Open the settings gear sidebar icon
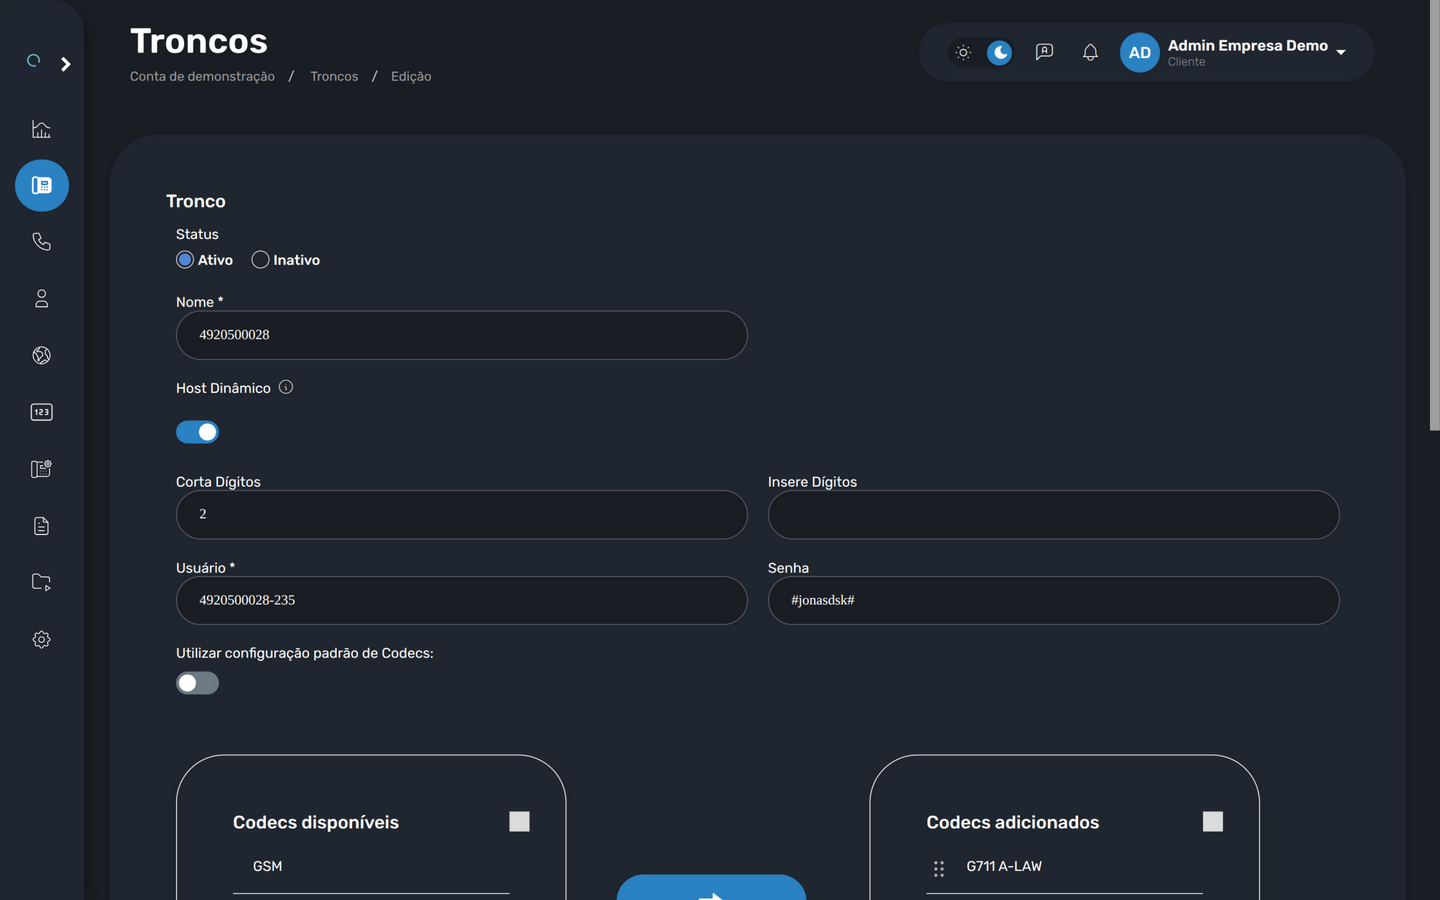The width and height of the screenshot is (1440, 900). (x=41, y=639)
